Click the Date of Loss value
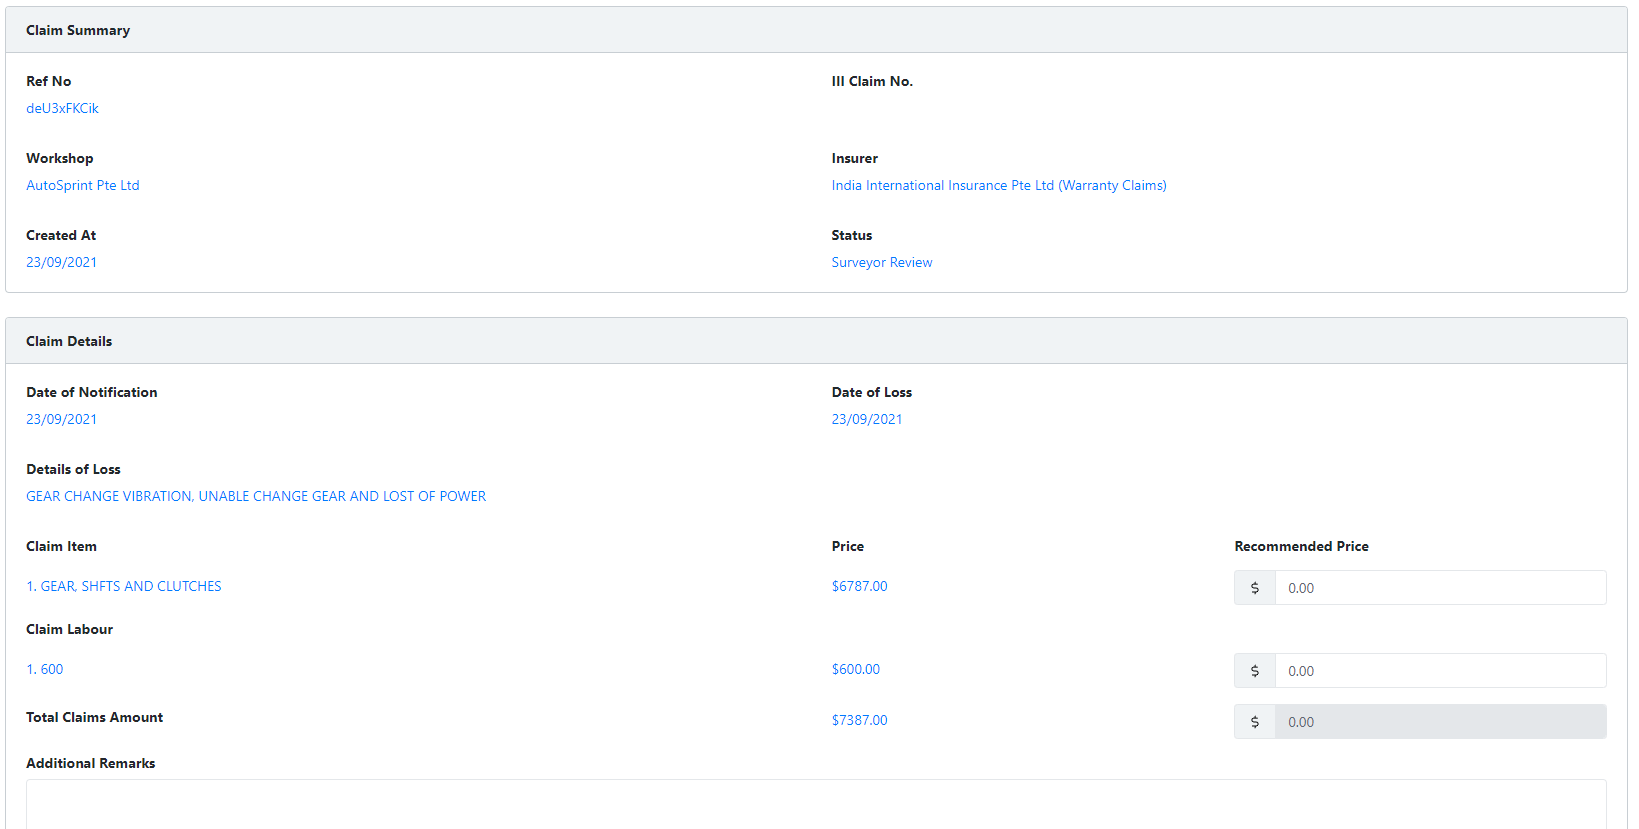Image resolution: width=1639 pixels, height=829 pixels. (x=866, y=419)
